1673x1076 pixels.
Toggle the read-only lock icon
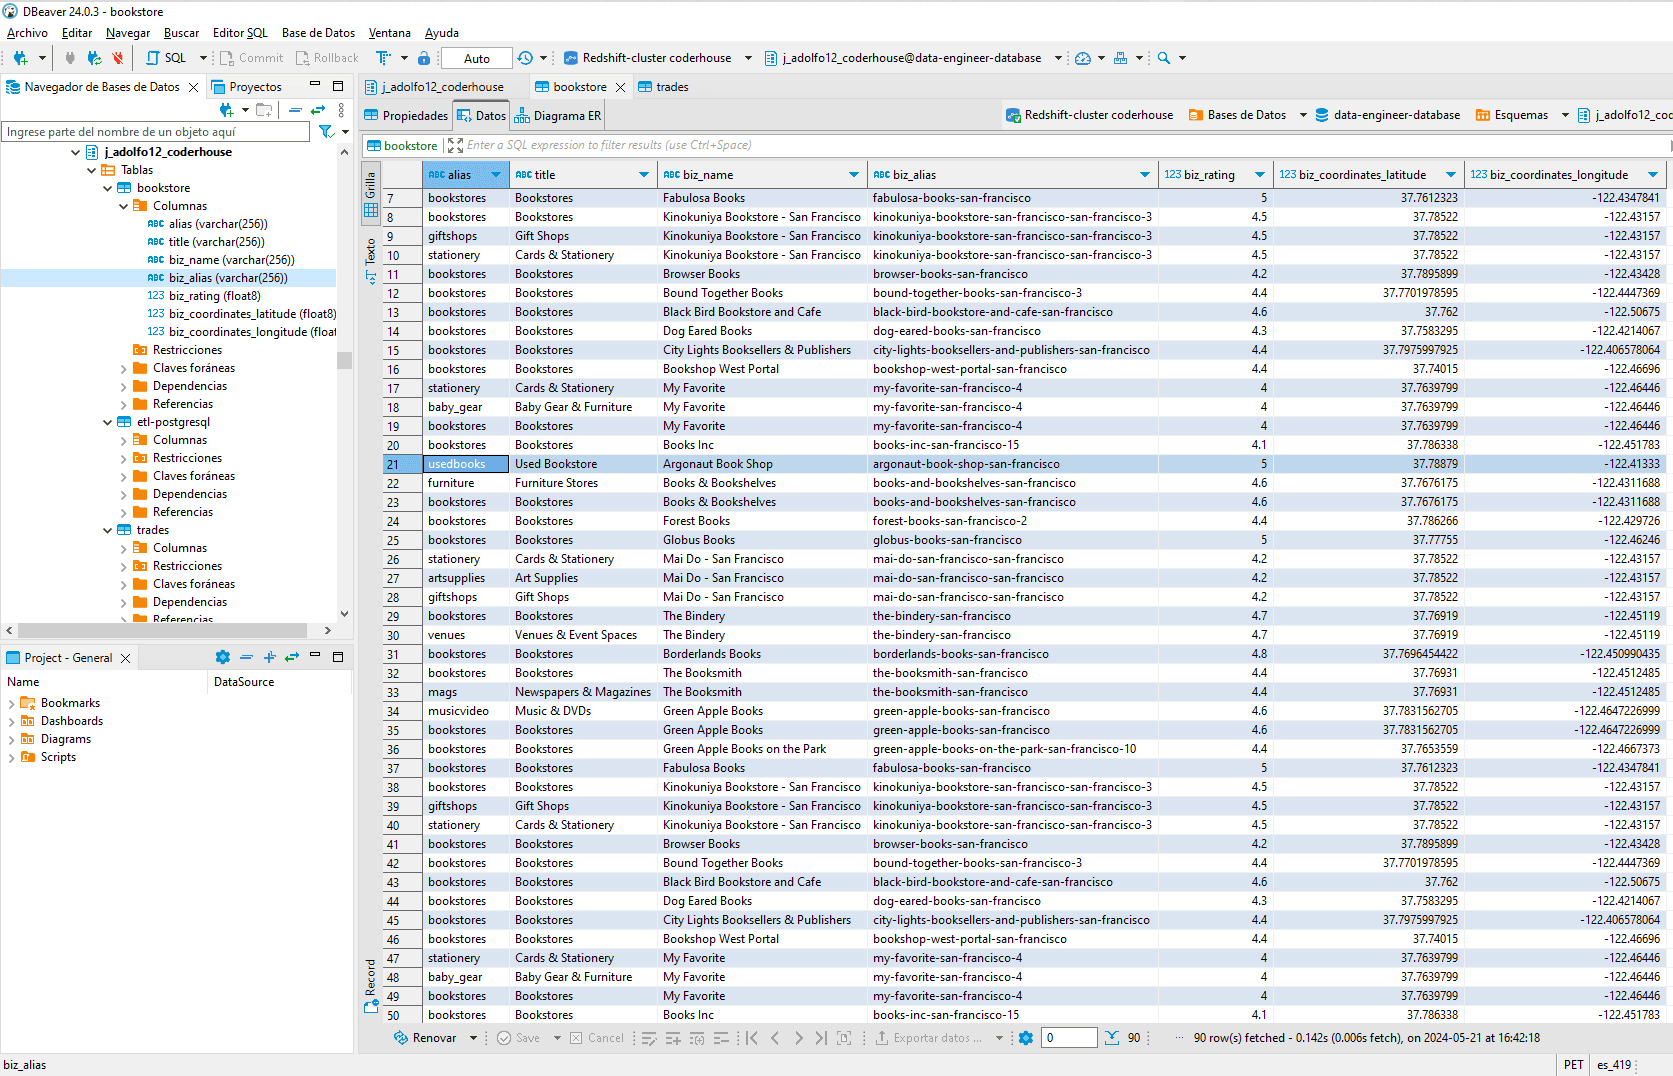(424, 58)
